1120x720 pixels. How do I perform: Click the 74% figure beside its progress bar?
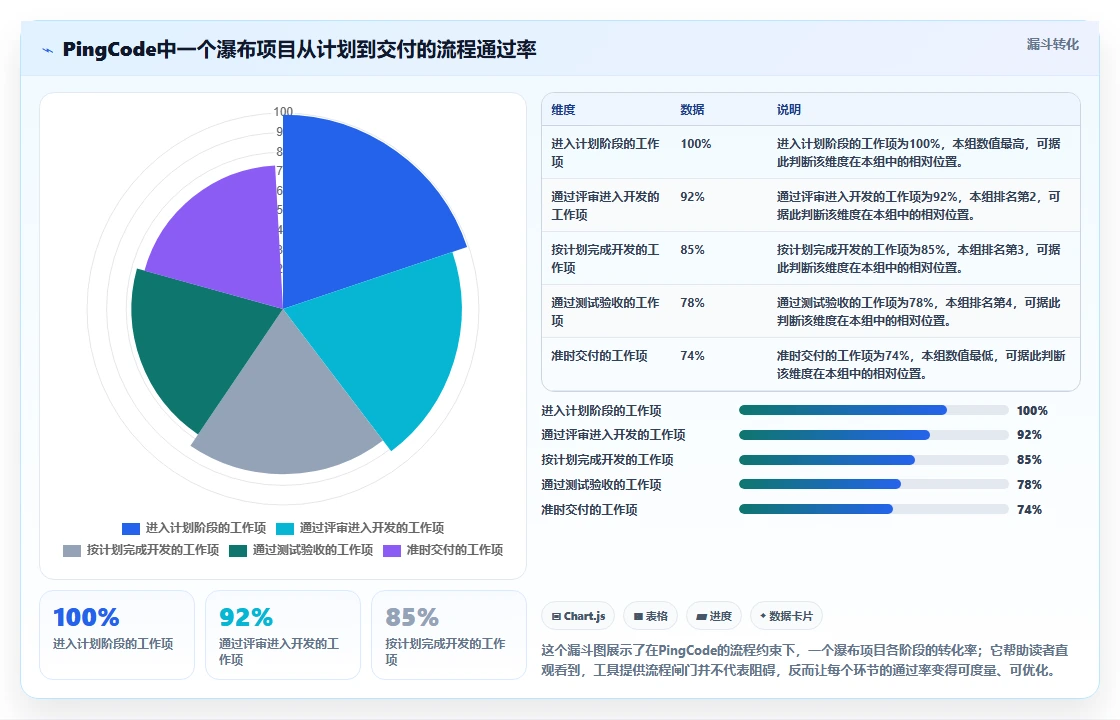(1029, 510)
